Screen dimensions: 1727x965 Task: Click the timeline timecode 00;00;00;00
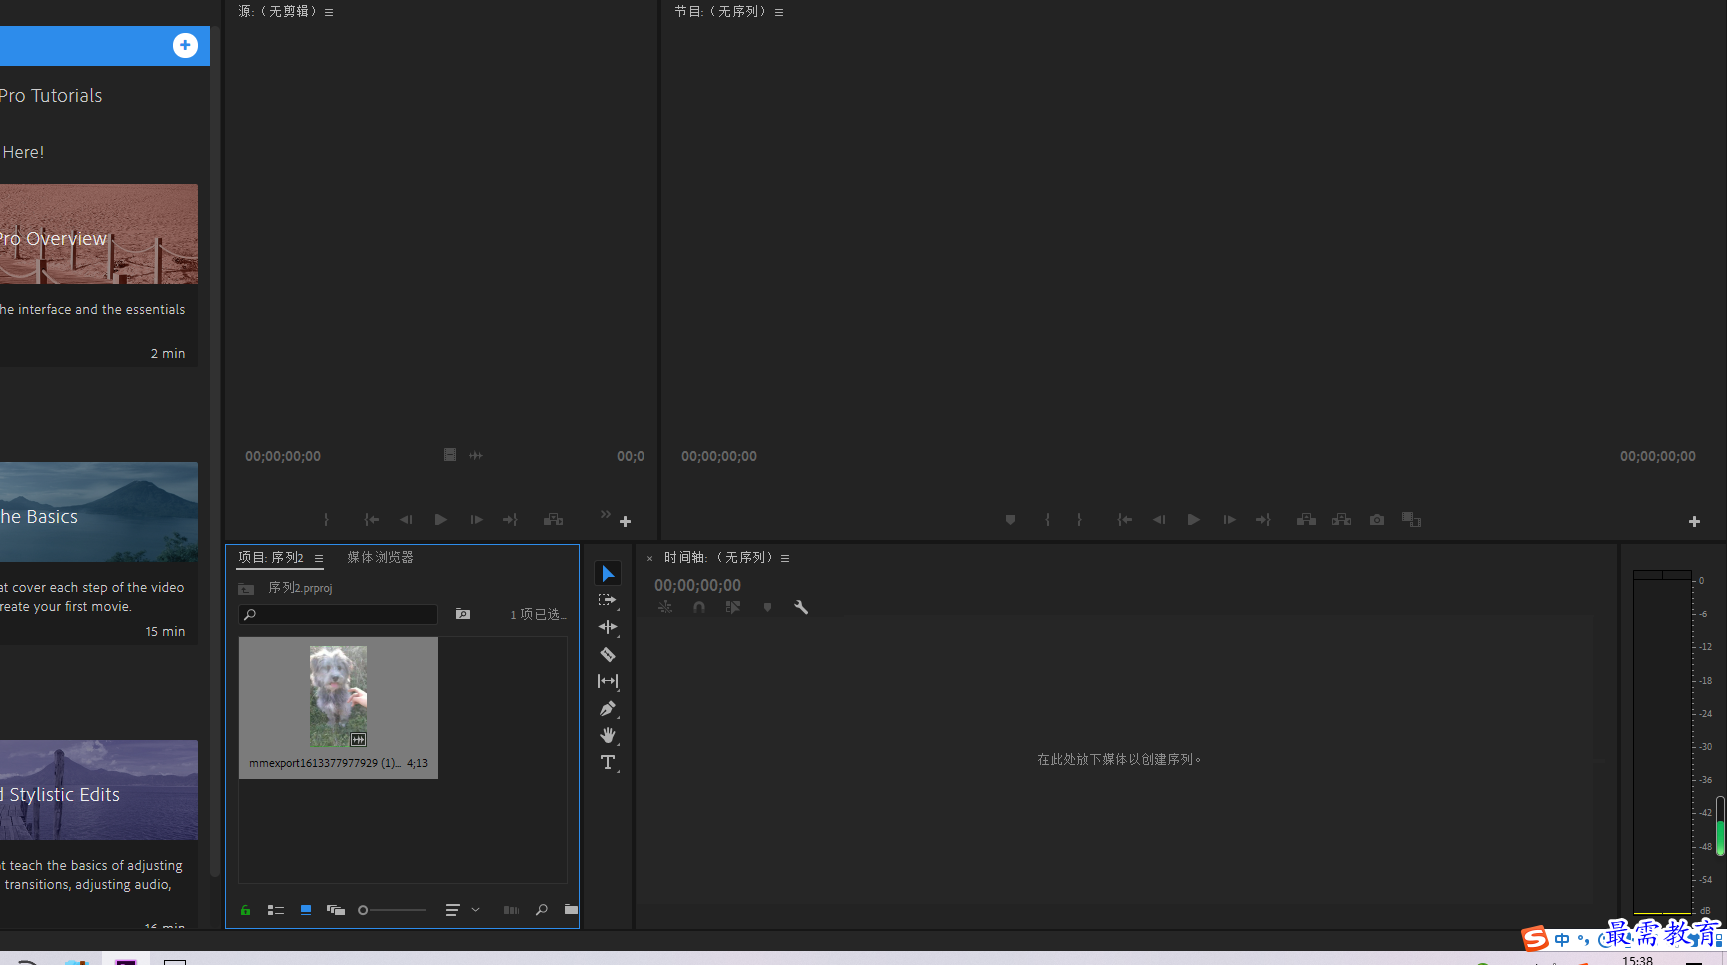(x=698, y=585)
